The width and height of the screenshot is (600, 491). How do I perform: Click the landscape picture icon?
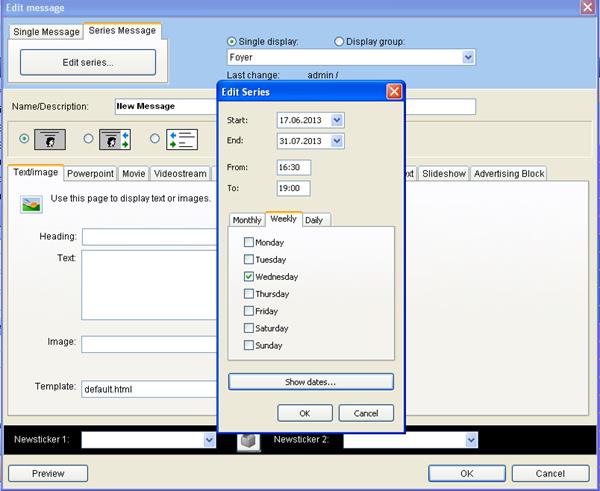tap(30, 206)
